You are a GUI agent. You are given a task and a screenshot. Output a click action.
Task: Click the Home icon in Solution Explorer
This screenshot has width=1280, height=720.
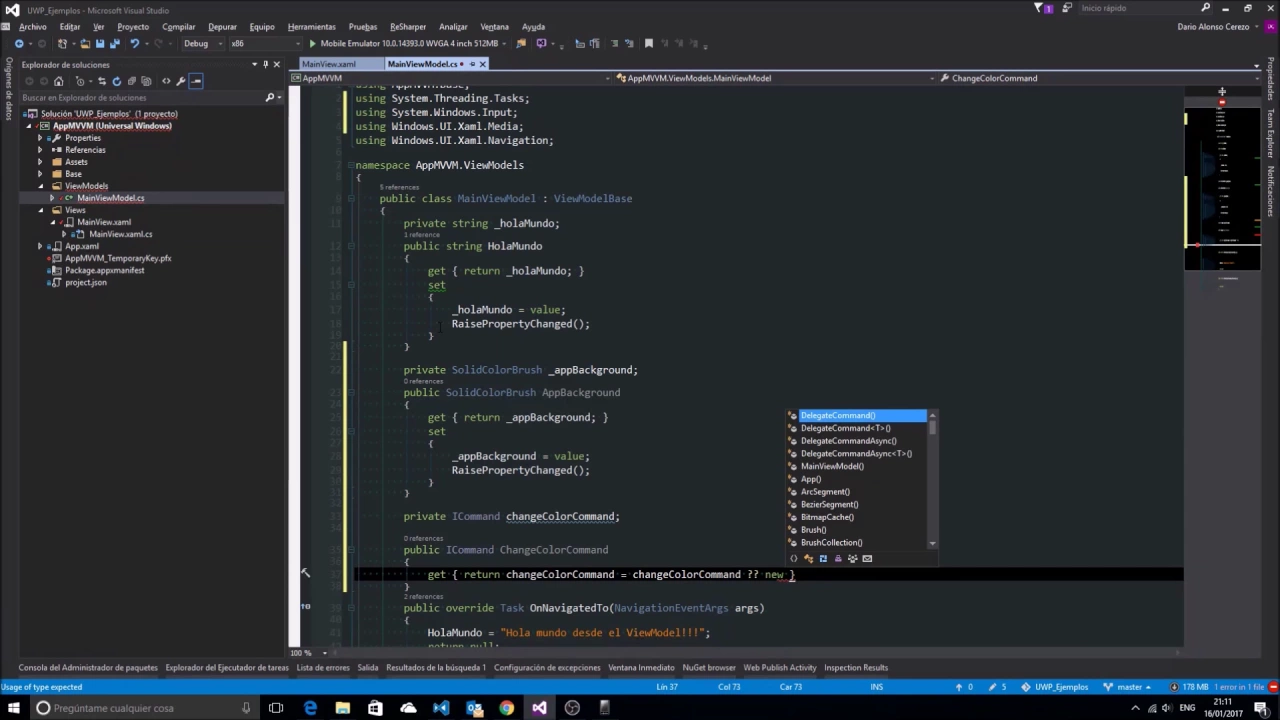[x=58, y=81]
